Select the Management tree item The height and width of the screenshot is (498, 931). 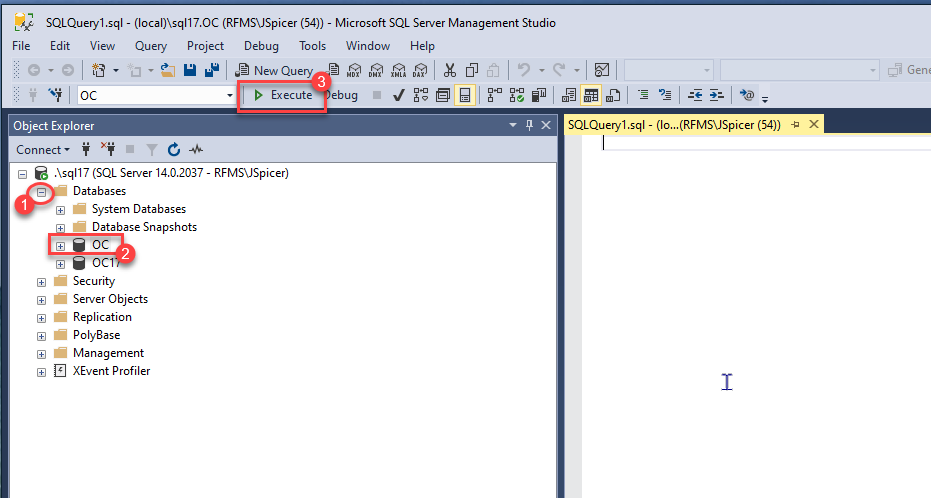pos(108,353)
